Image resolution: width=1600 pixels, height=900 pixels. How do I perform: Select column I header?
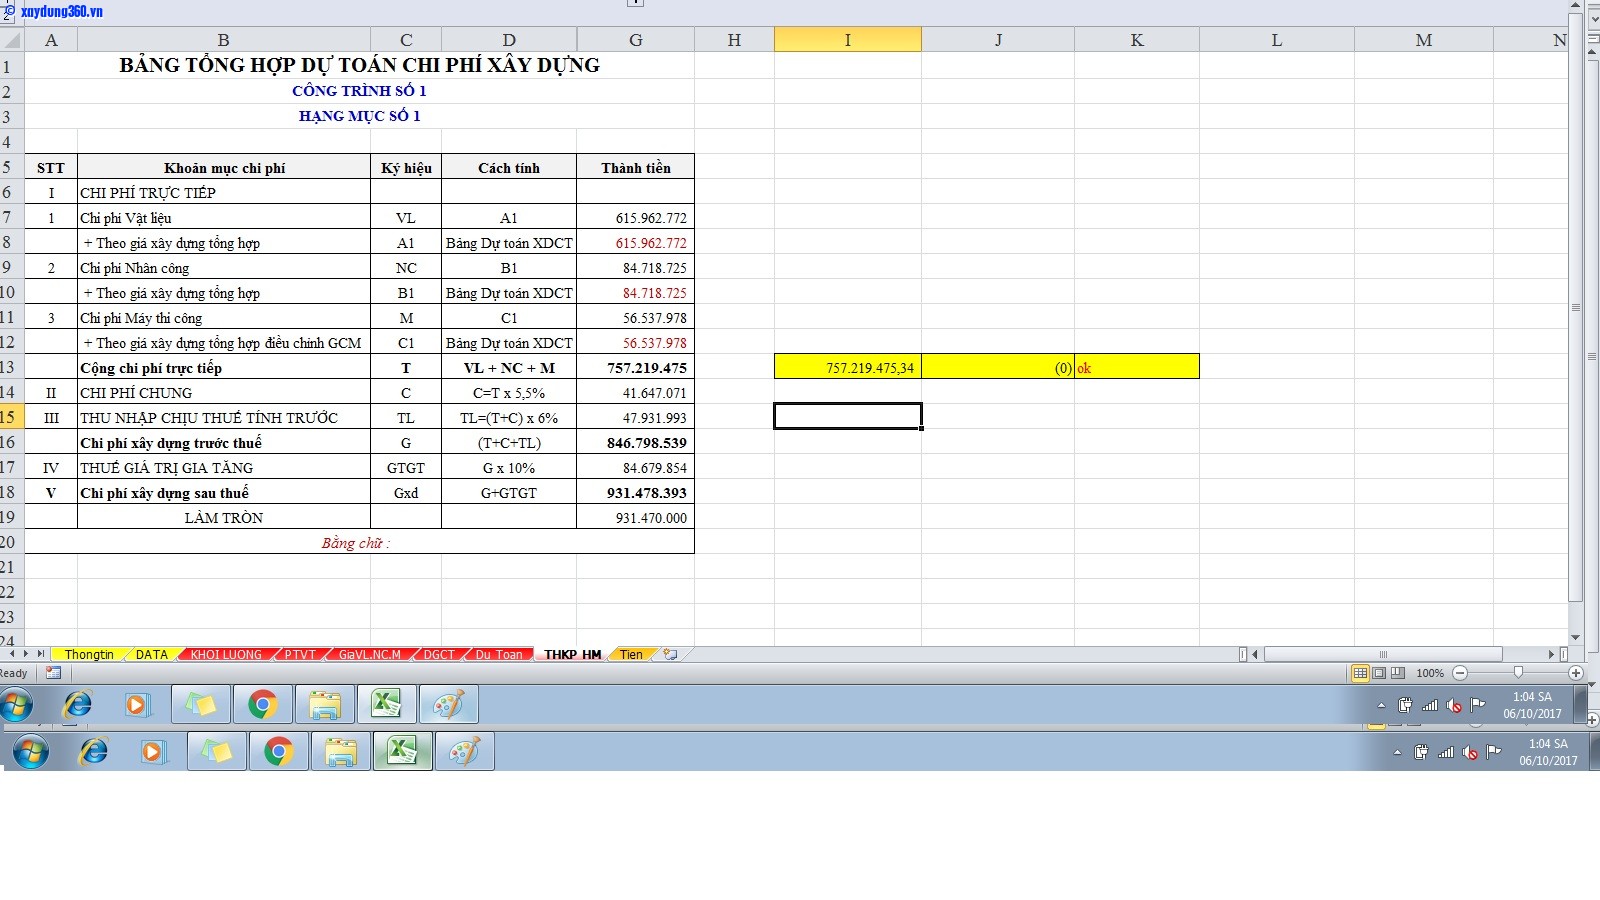pyautogui.click(x=847, y=40)
